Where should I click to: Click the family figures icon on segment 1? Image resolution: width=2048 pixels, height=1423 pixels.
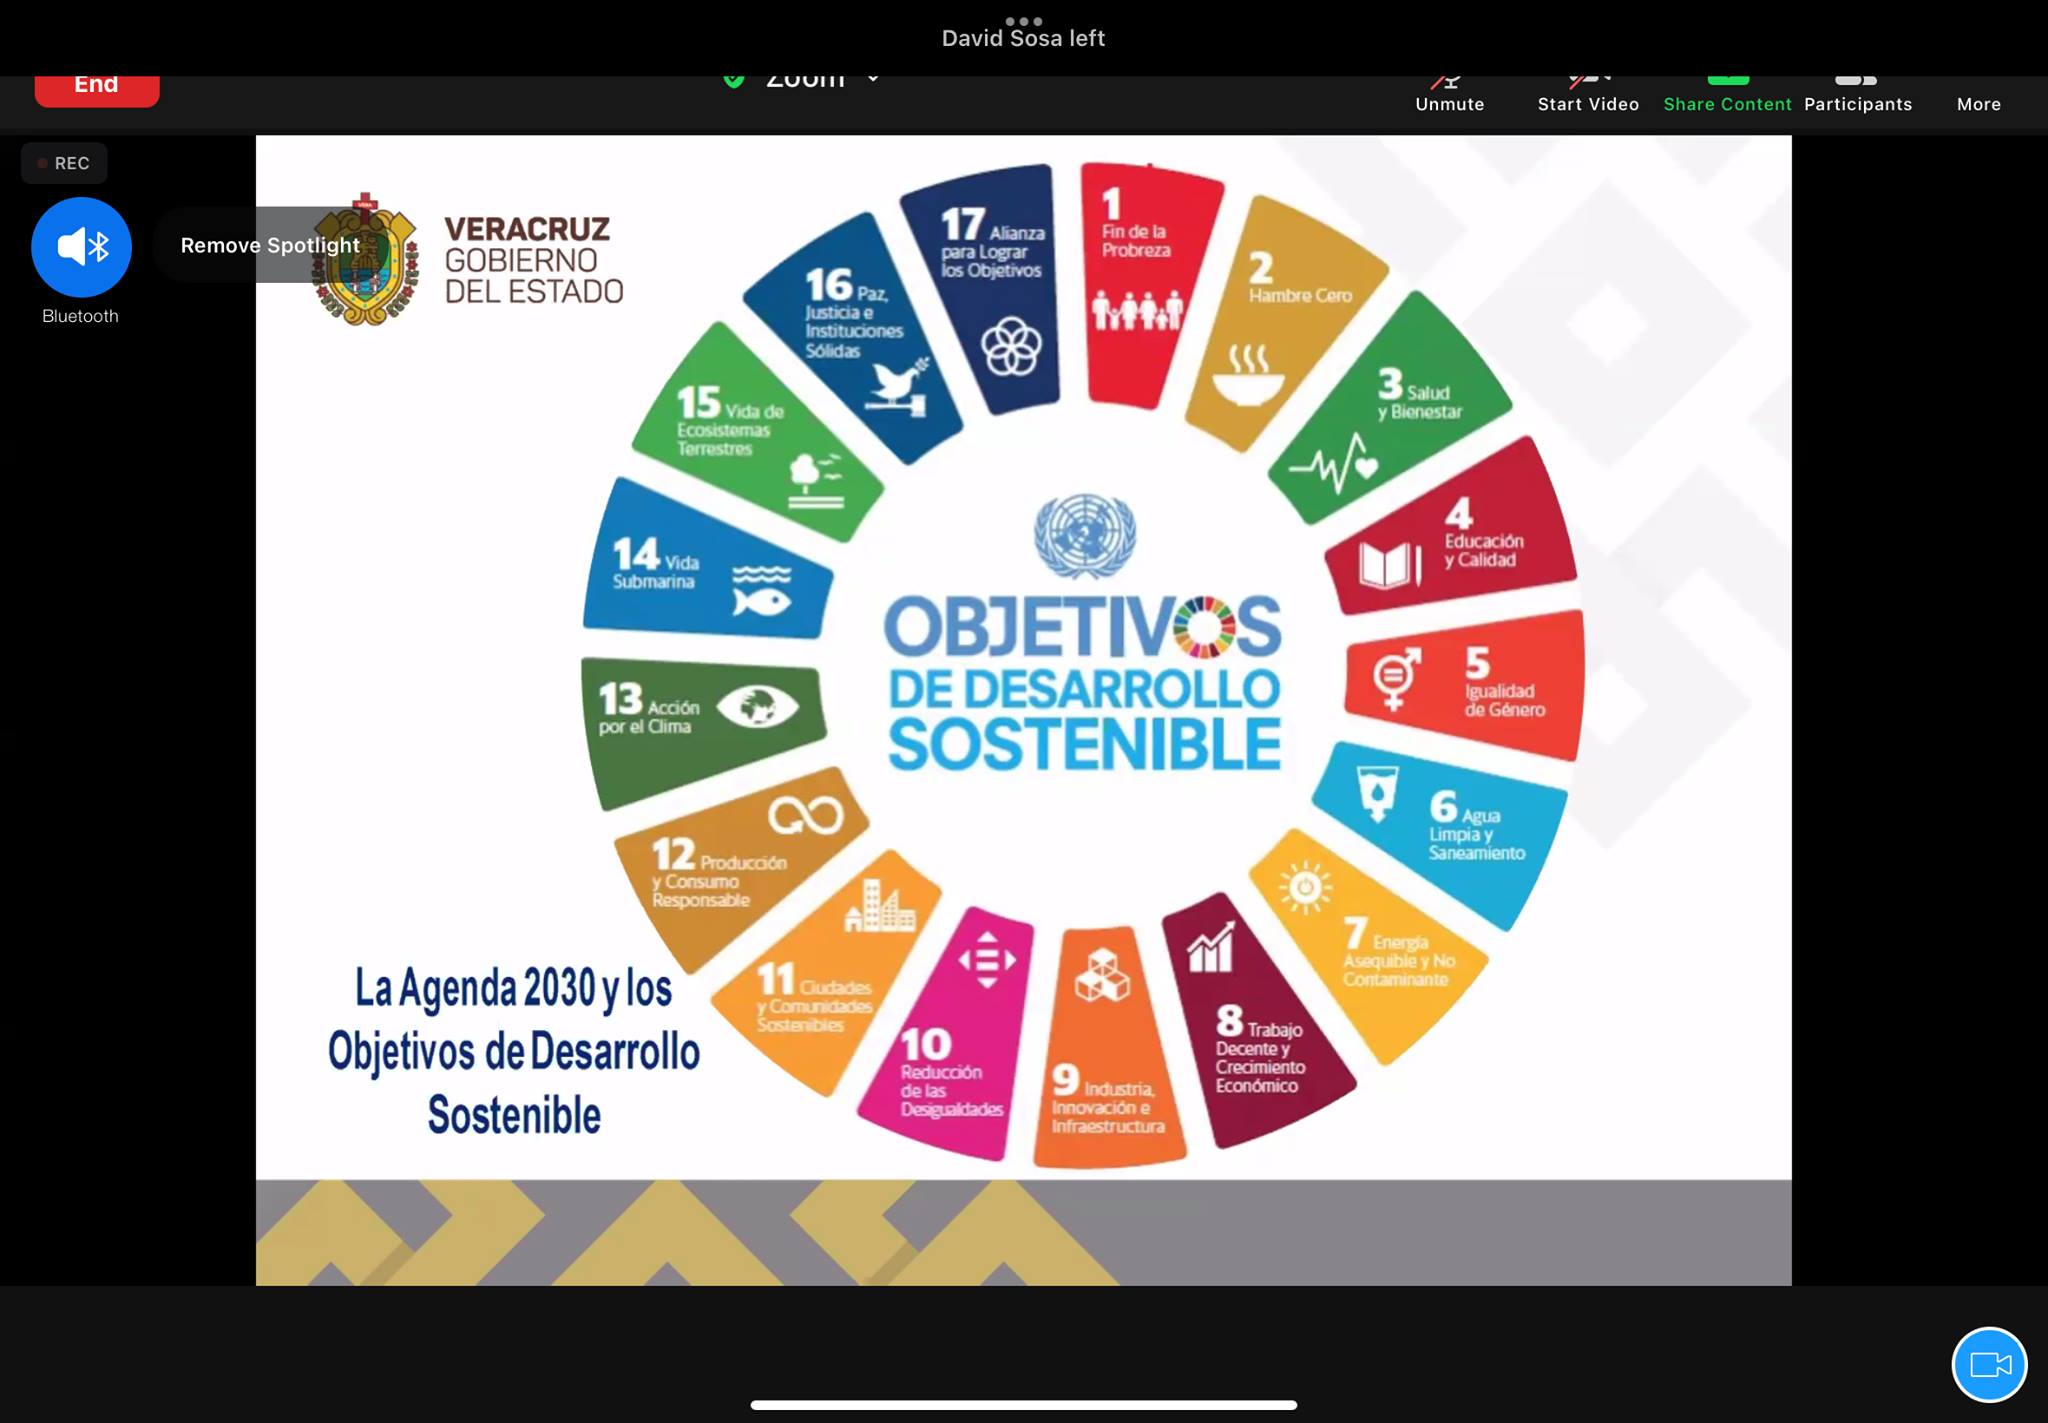coord(1138,311)
